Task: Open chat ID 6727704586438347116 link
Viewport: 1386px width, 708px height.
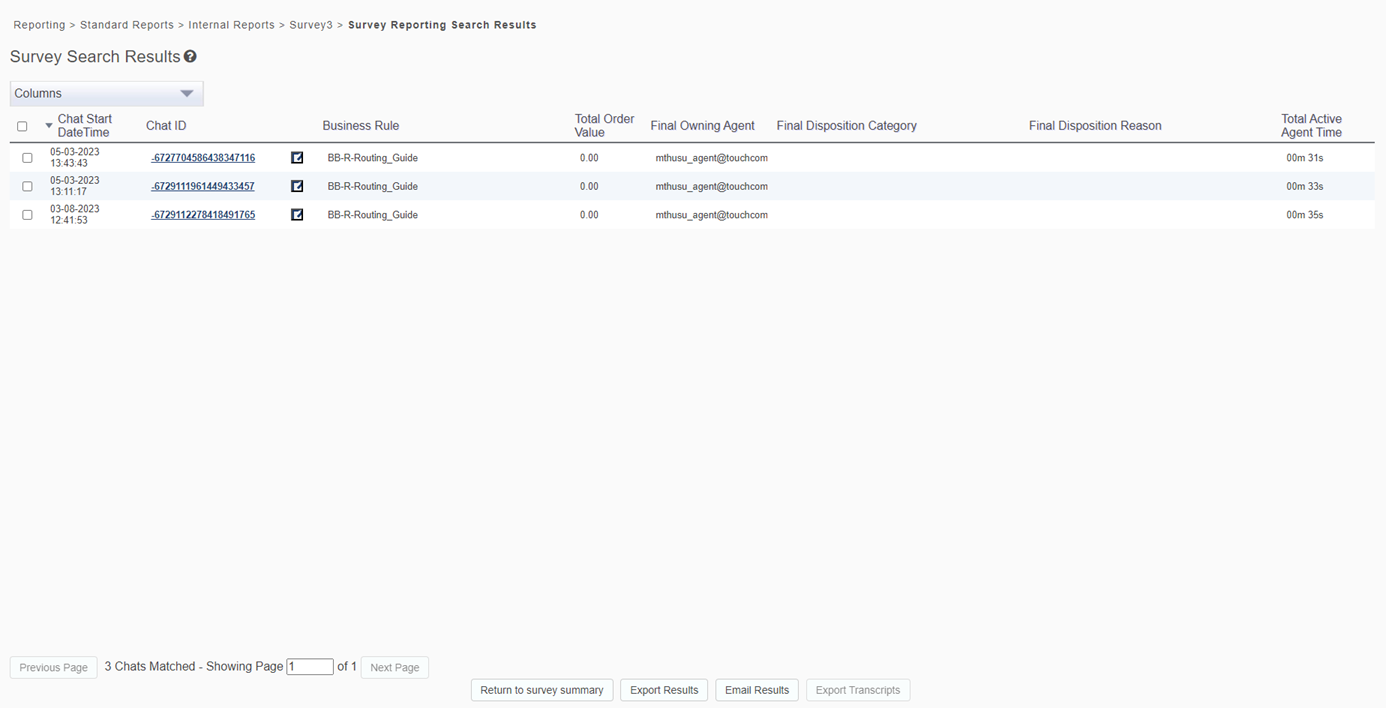Action: [x=203, y=158]
